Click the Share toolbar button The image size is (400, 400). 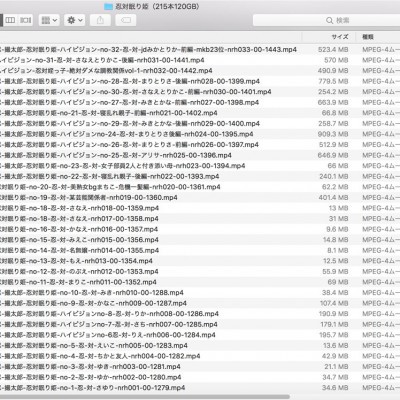click(x=100, y=20)
